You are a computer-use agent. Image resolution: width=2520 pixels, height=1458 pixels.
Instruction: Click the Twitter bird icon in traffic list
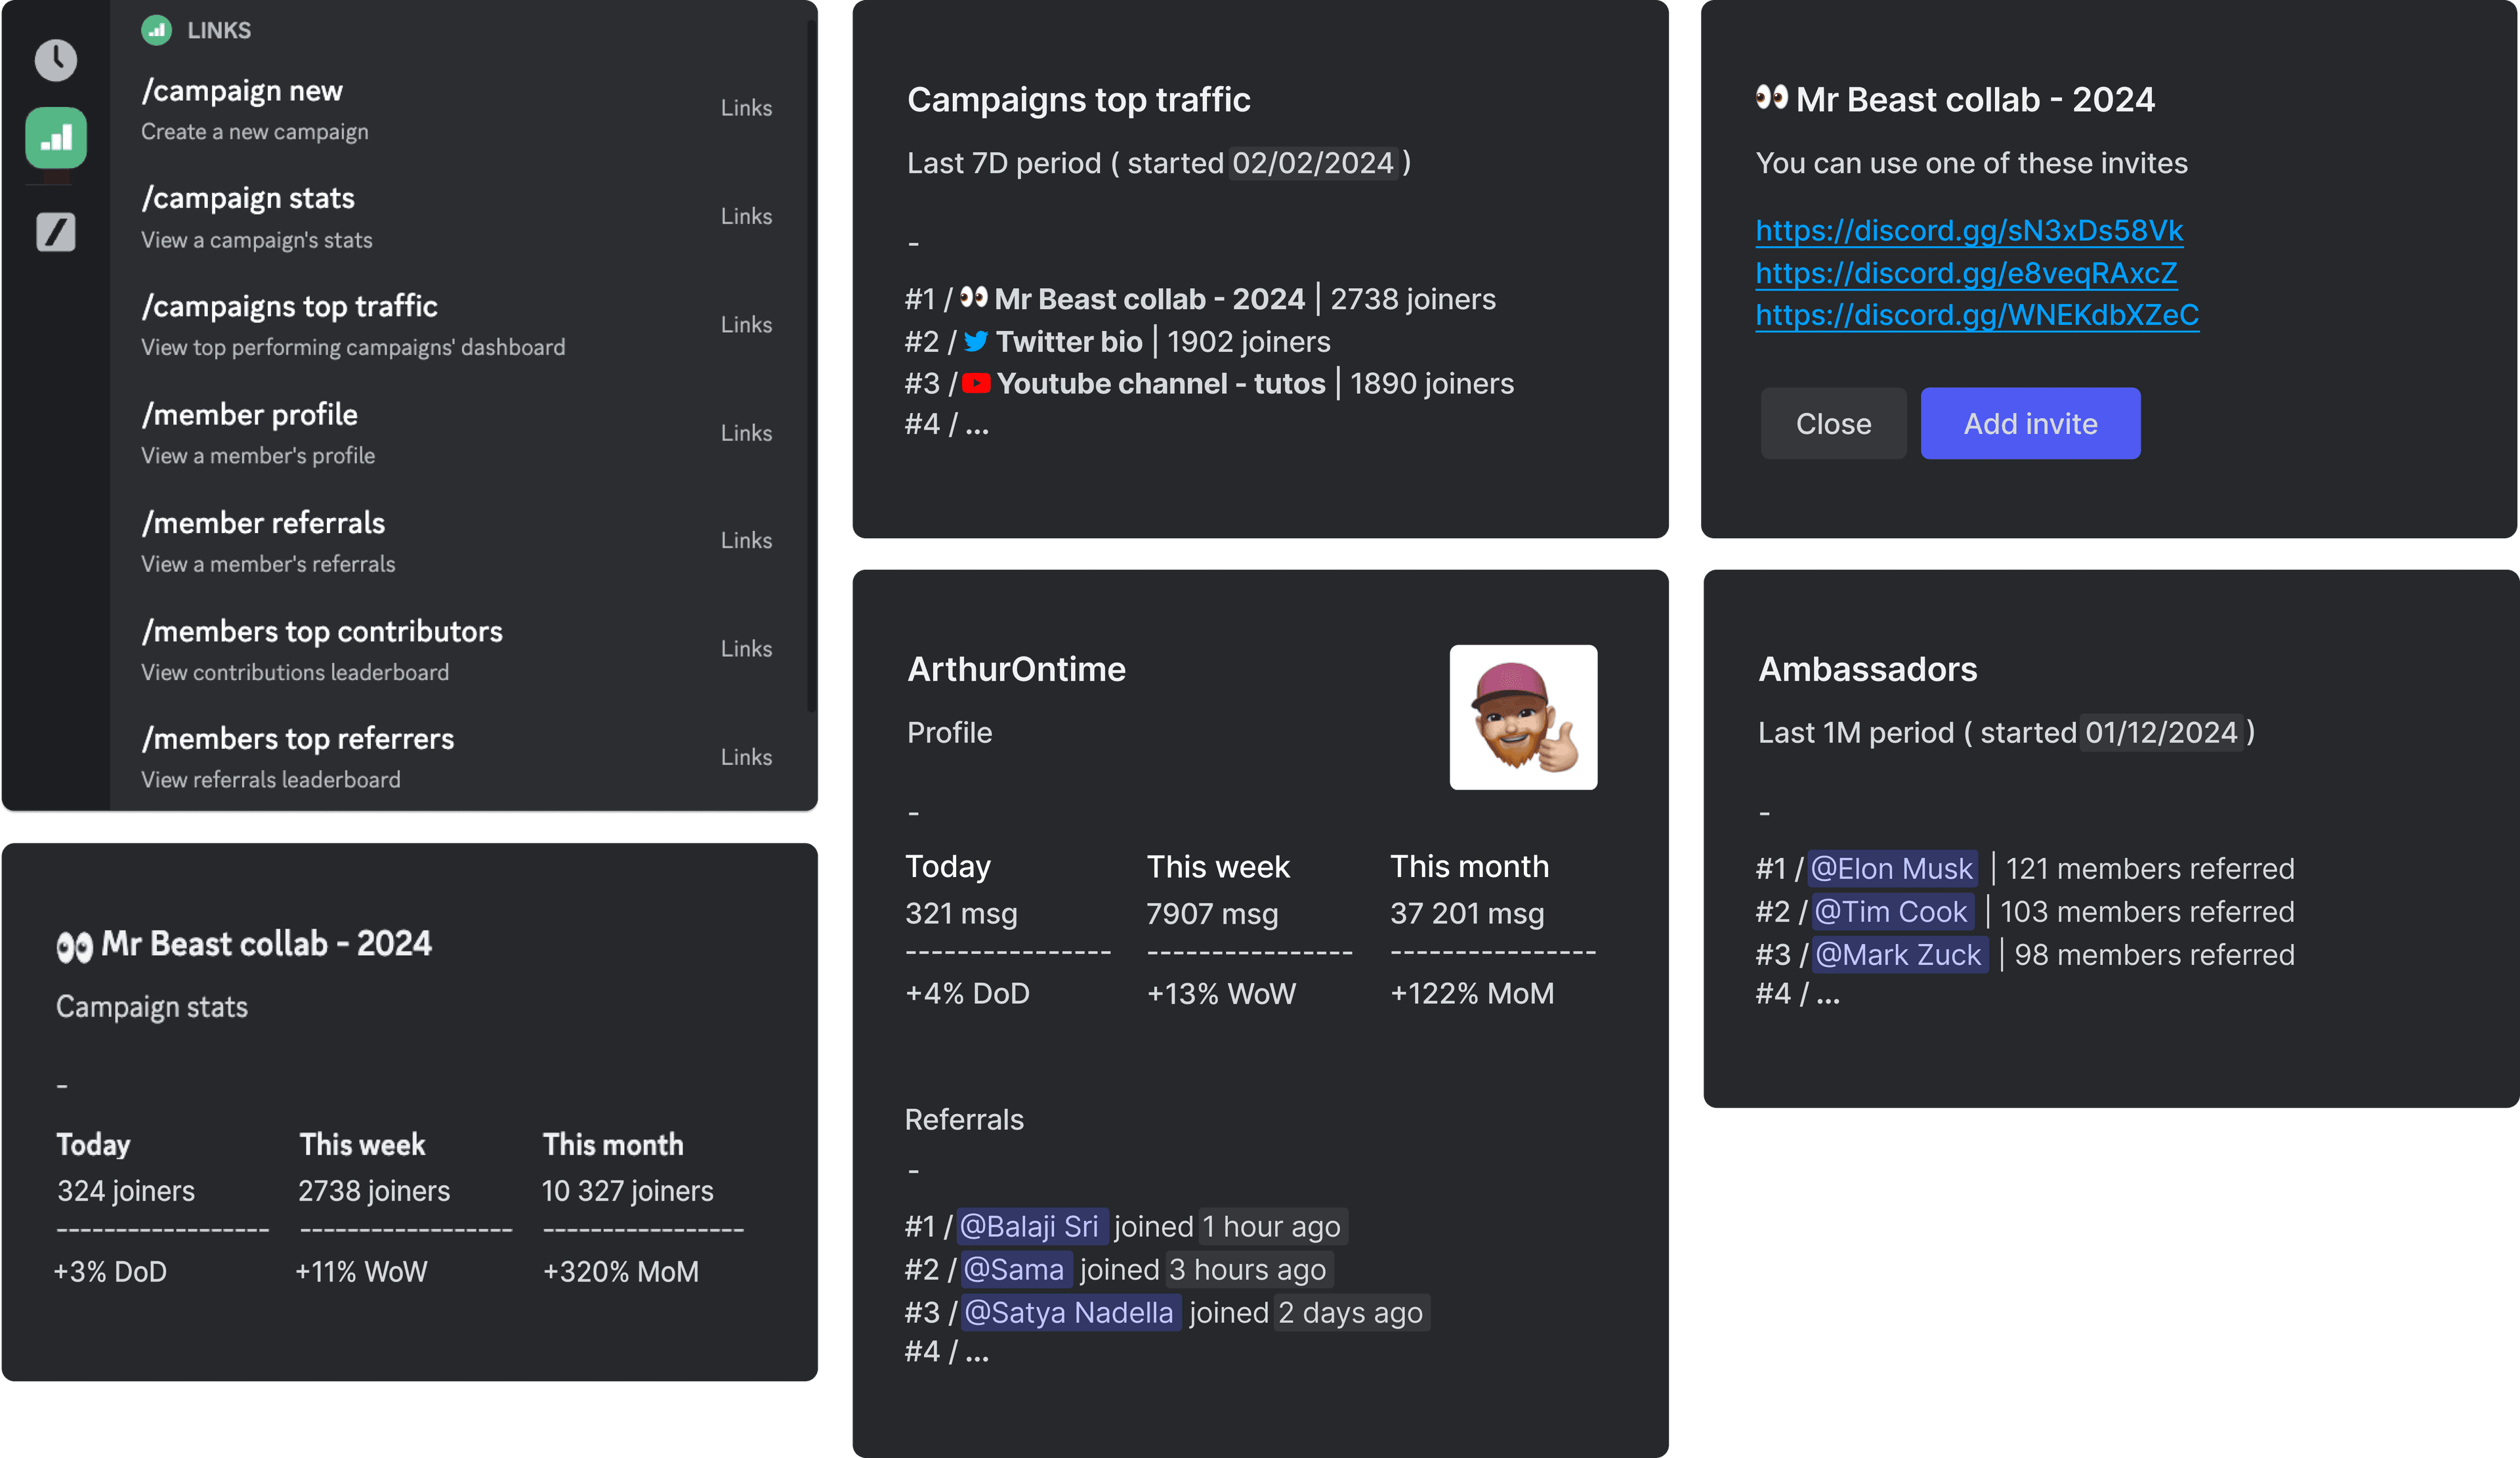[976, 342]
